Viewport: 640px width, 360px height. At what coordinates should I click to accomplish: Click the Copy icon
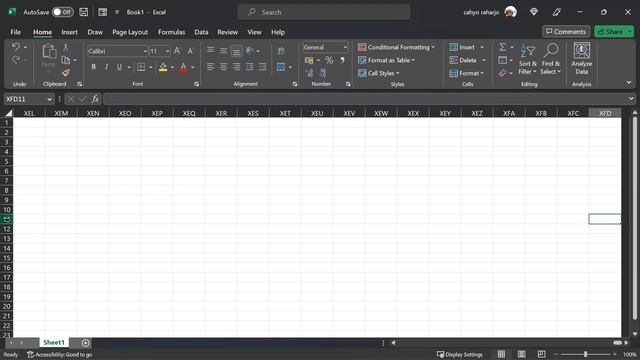(65, 60)
